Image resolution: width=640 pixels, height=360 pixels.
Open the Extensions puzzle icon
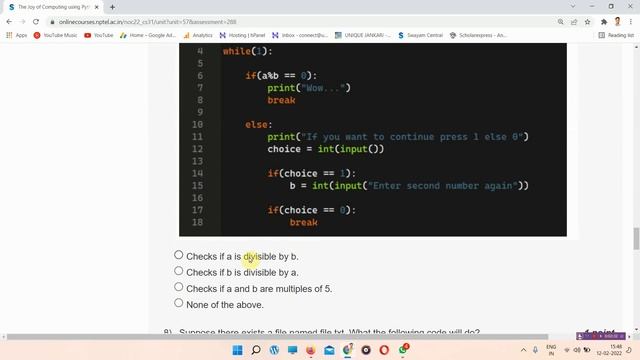click(x=604, y=22)
